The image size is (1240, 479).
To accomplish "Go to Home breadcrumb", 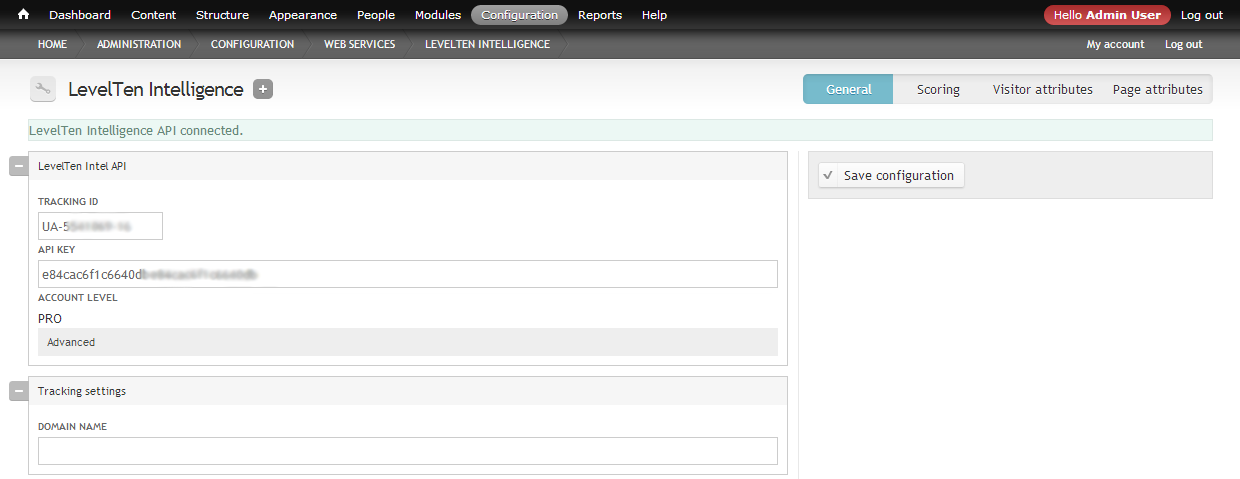I will tap(52, 44).
